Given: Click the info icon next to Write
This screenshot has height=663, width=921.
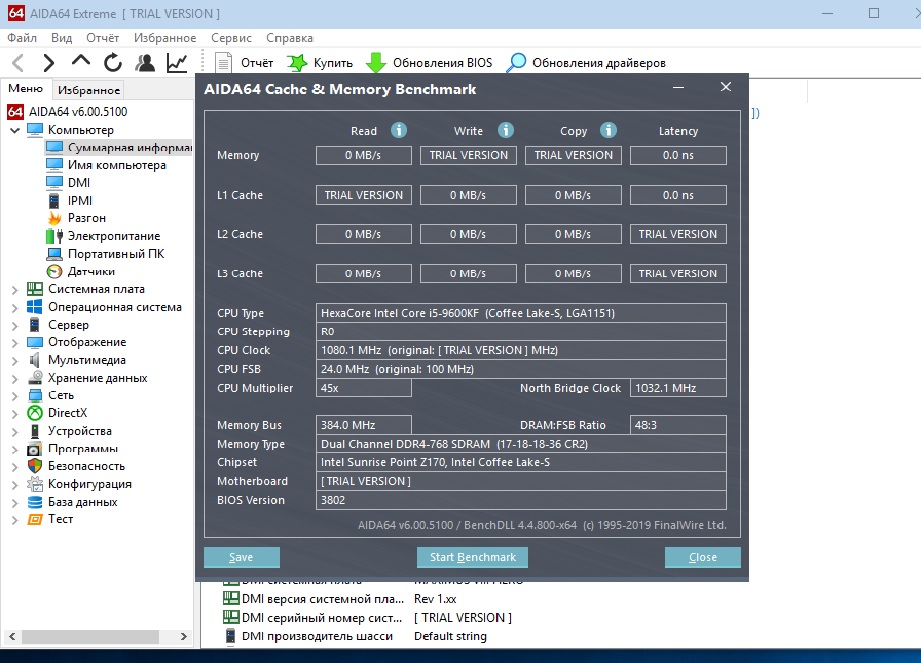Looking at the screenshot, I should (x=506, y=130).
